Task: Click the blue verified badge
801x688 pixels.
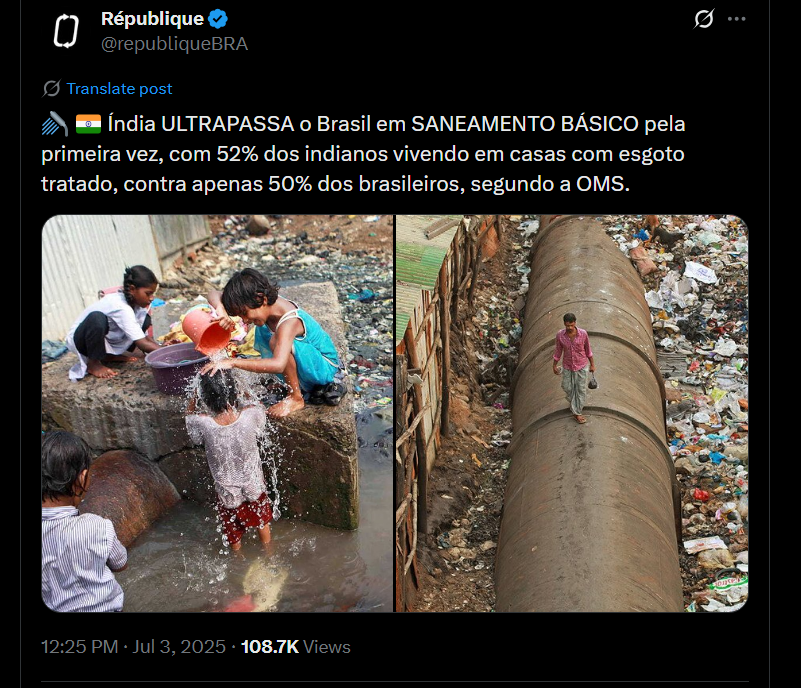Action: pos(218,19)
